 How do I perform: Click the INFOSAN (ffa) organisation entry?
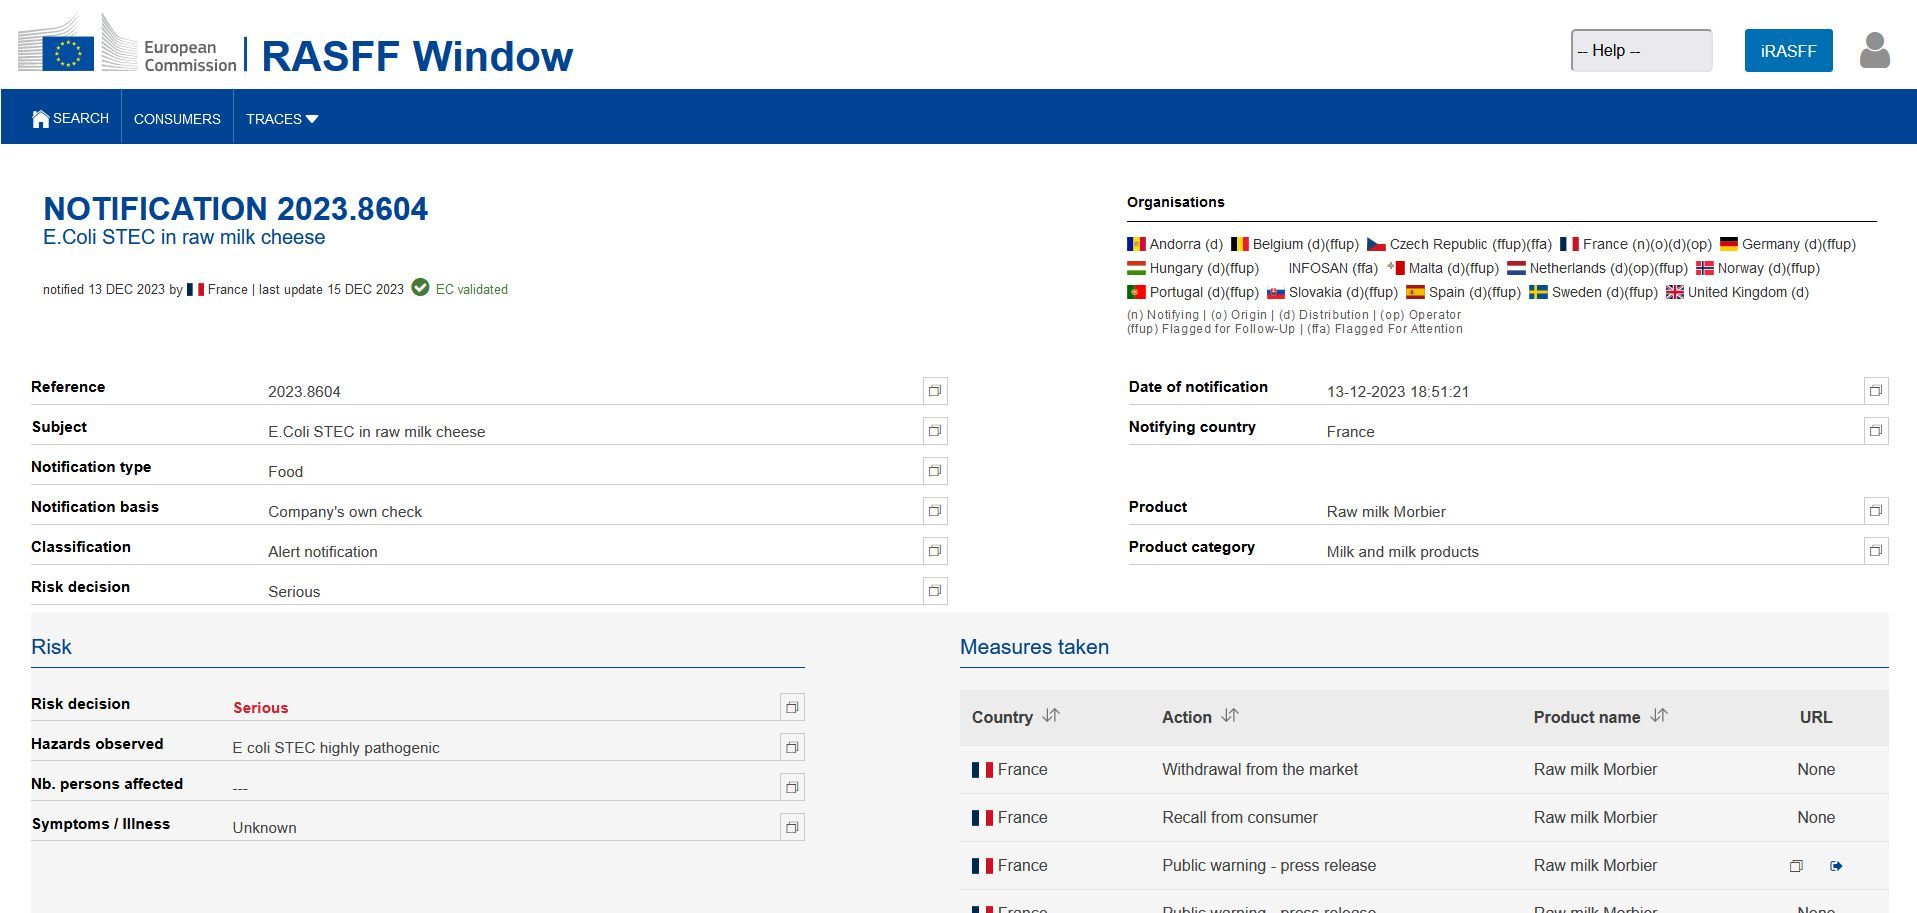[x=1333, y=268]
